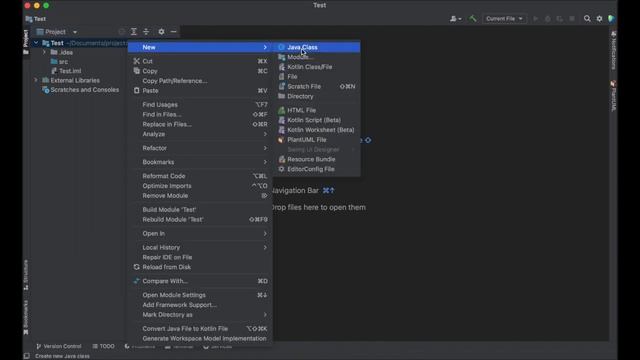Hide the Project panel with minus icon
The height and width of the screenshot is (360, 640).
173,32
